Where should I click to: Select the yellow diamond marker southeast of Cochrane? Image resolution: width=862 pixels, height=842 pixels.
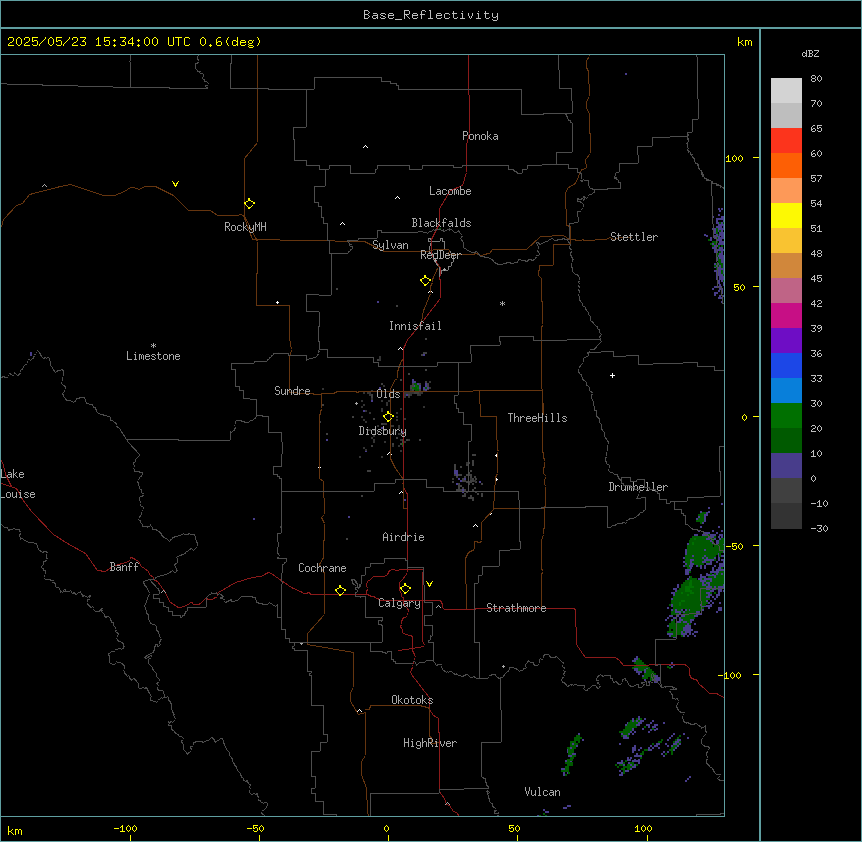click(x=340, y=590)
